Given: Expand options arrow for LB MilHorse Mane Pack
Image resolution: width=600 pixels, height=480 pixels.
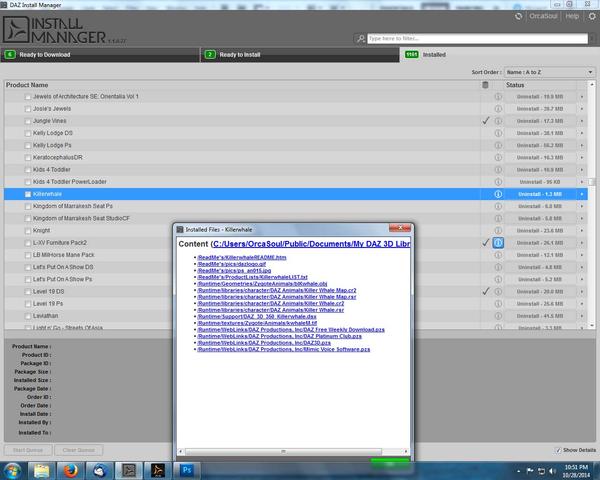Looking at the screenshot, I should [582, 255].
